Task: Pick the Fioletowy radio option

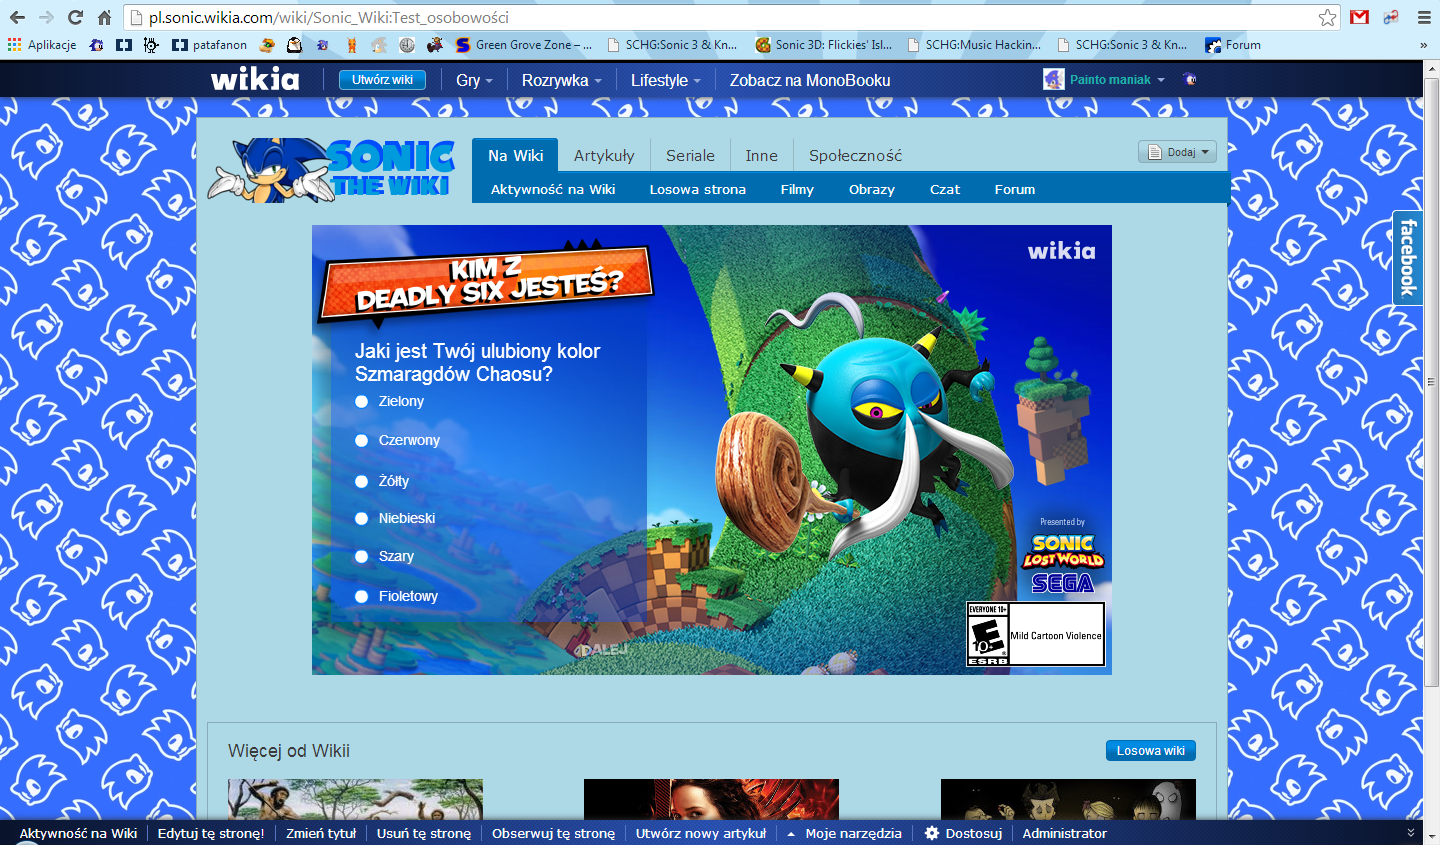Action: coord(362,597)
